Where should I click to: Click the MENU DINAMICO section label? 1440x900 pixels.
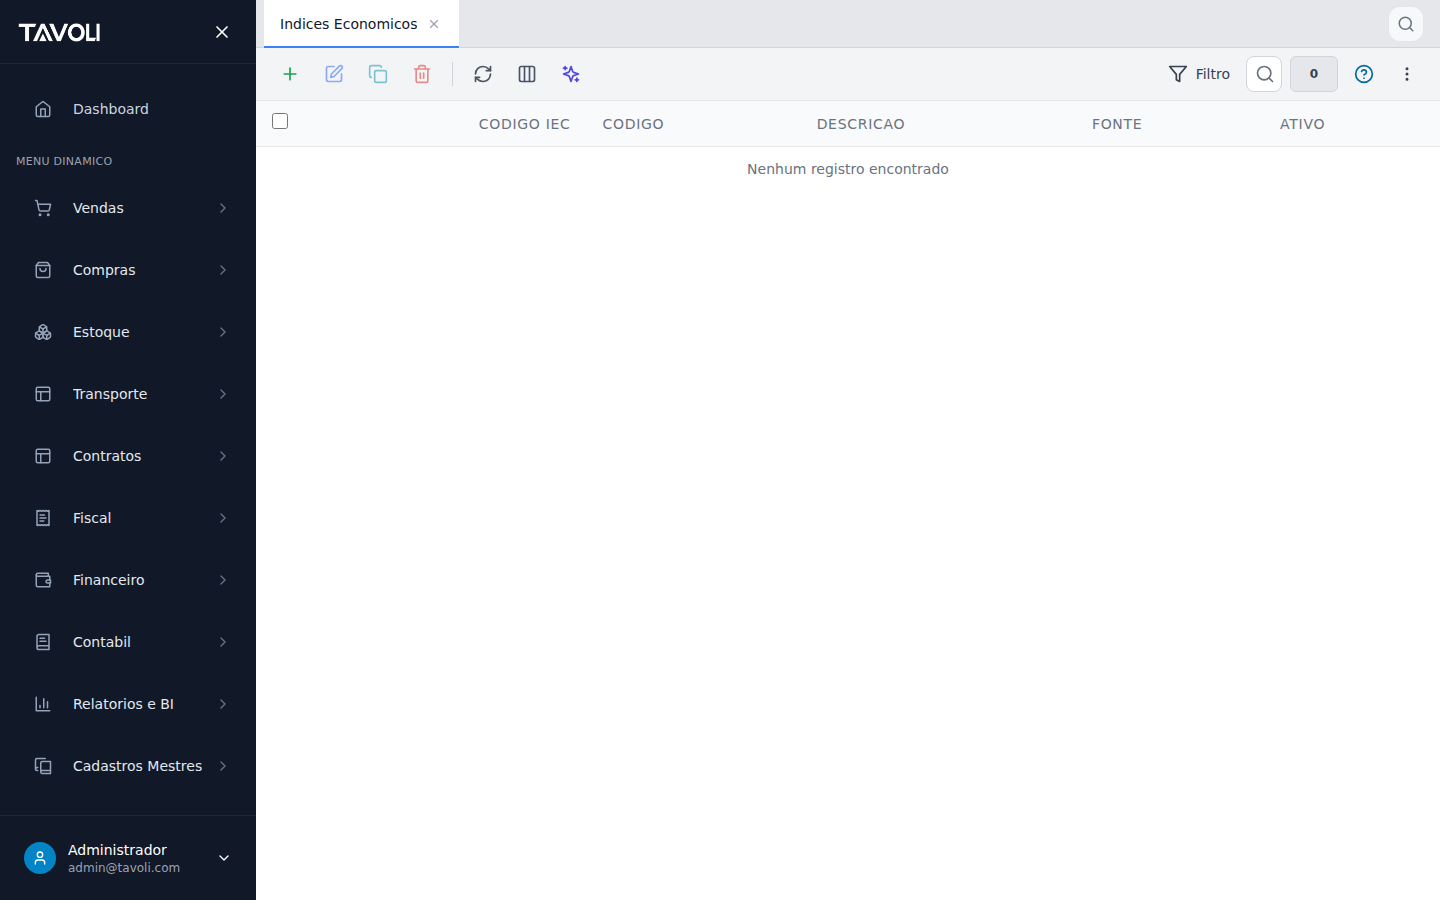(x=64, y=161)
